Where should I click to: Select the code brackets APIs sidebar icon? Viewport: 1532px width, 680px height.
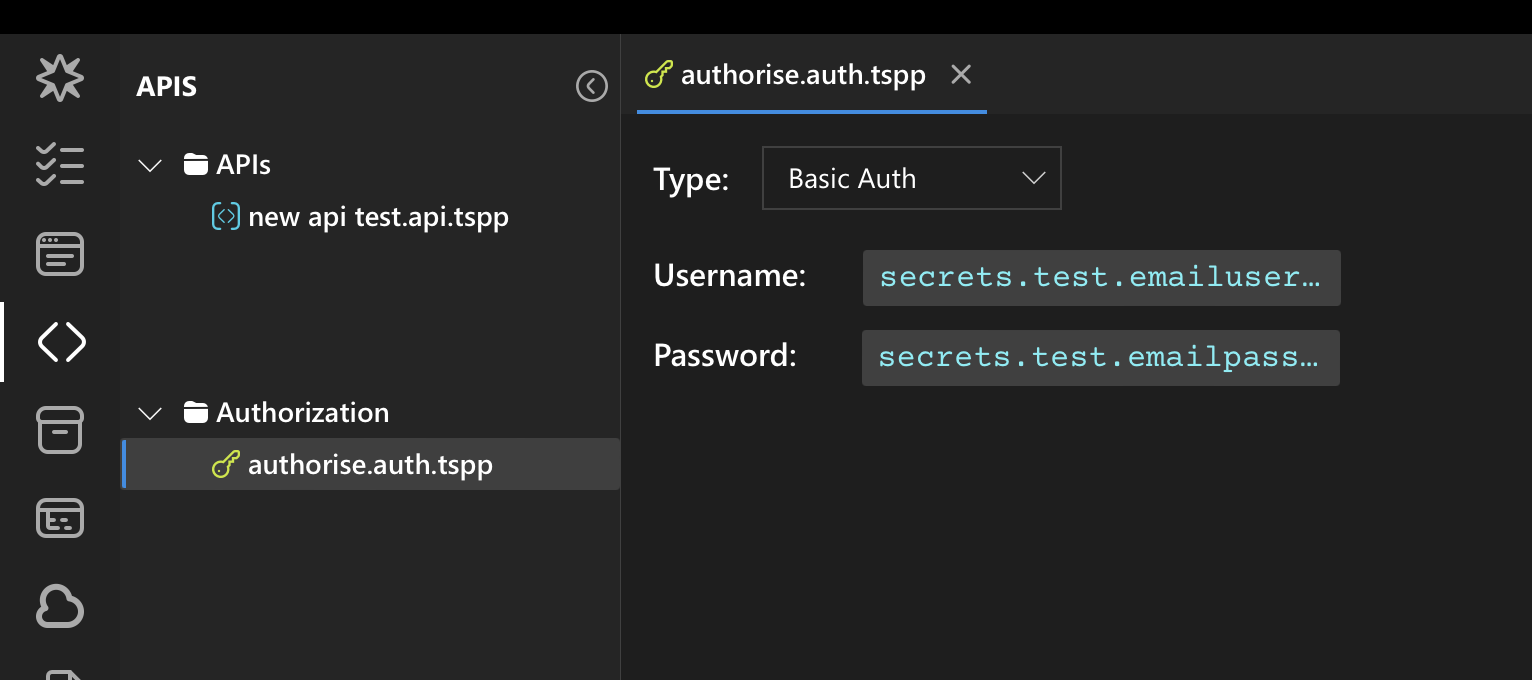click(x=61, y=343)
